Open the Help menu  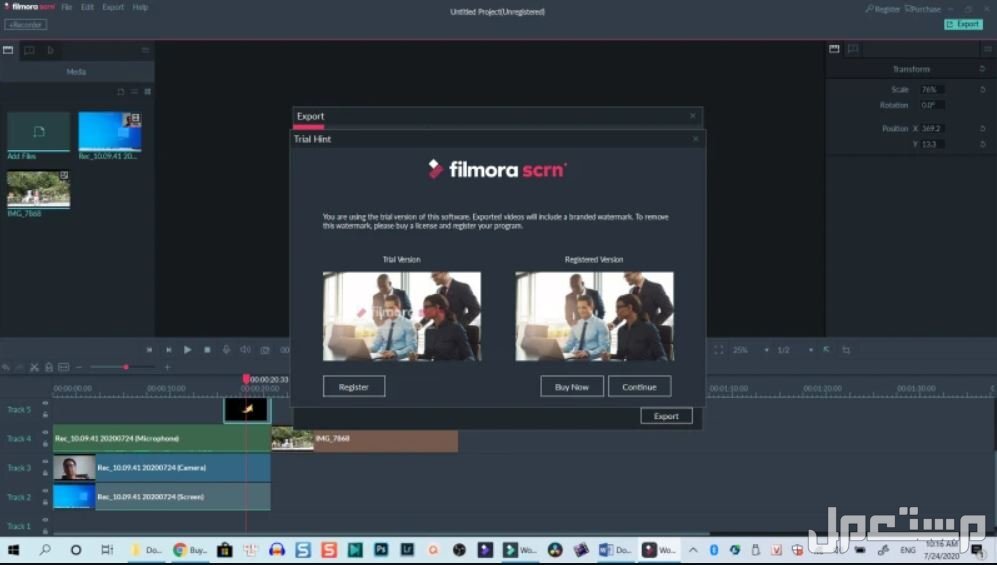(140, 7)
